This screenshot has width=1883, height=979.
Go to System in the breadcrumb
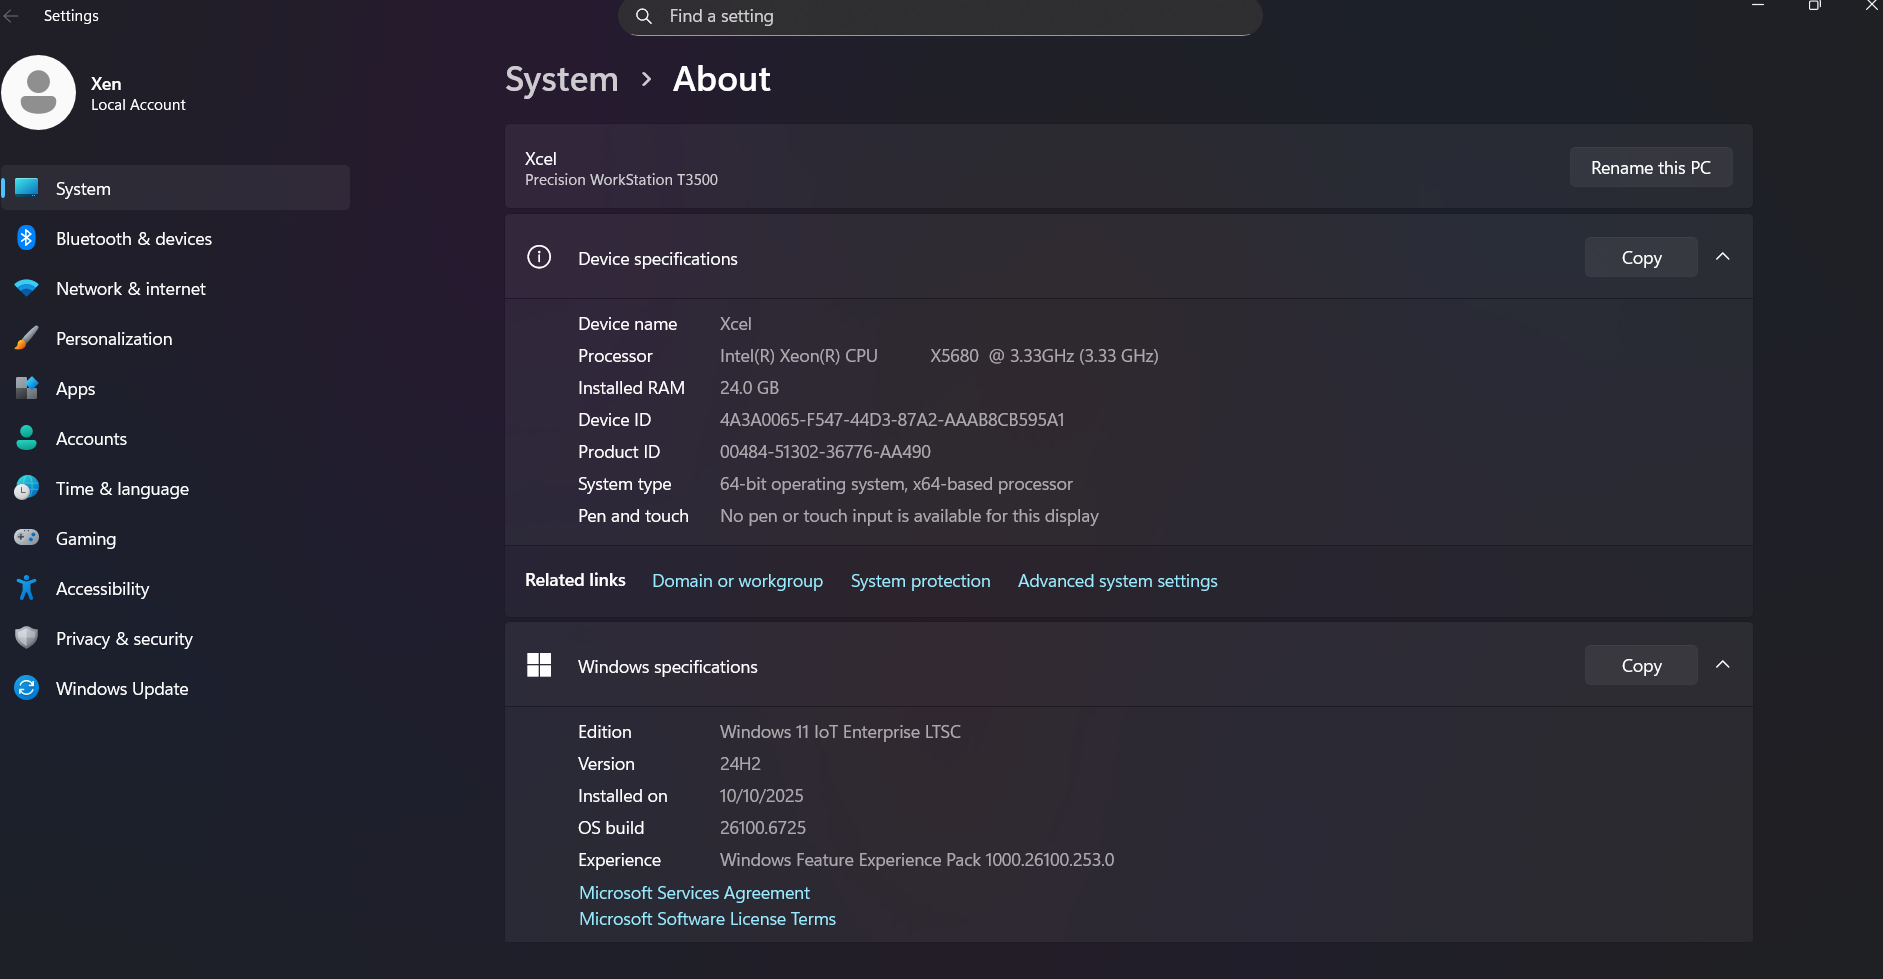(x=561, y=79)
